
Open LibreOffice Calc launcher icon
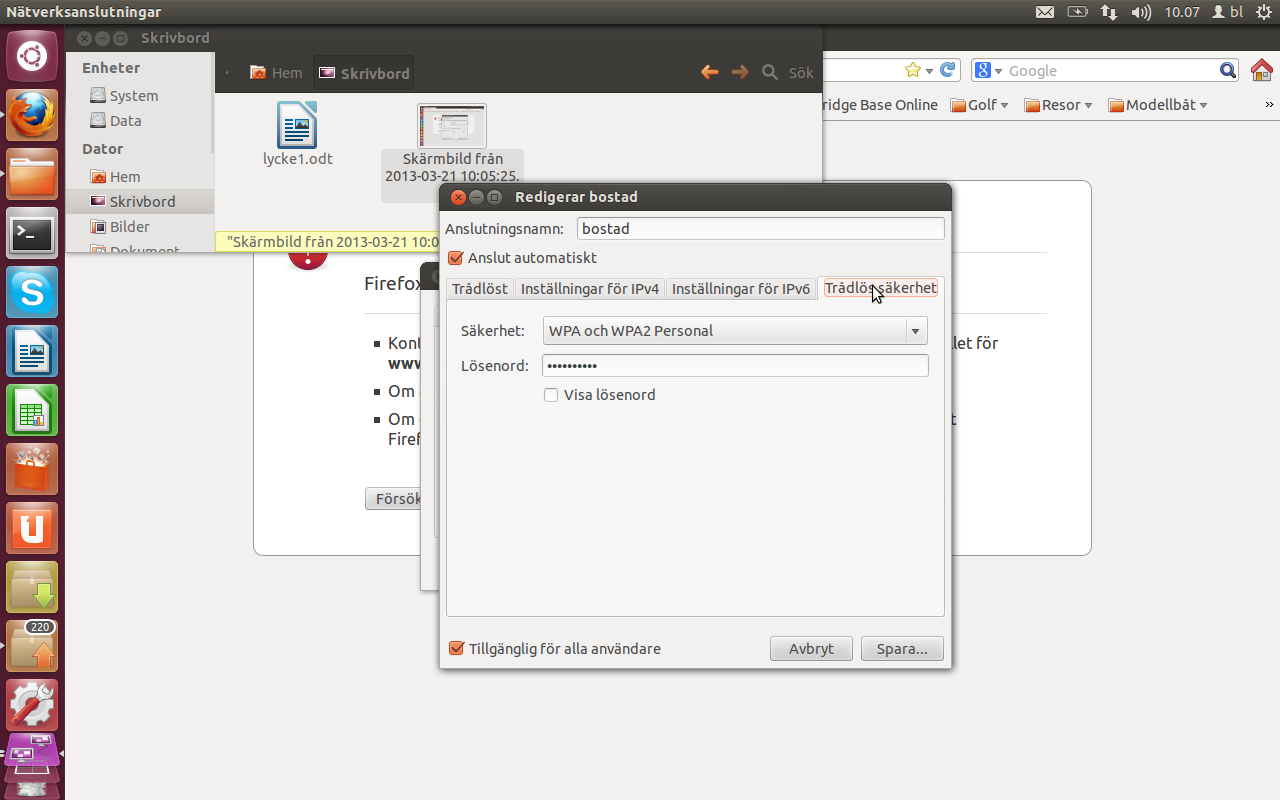click(x=32, y=410)
